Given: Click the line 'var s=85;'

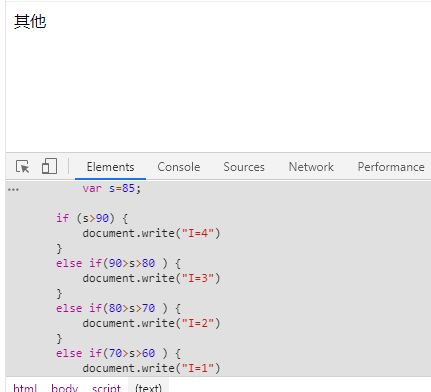Looking at the screenshot, I should coord(112,188).
